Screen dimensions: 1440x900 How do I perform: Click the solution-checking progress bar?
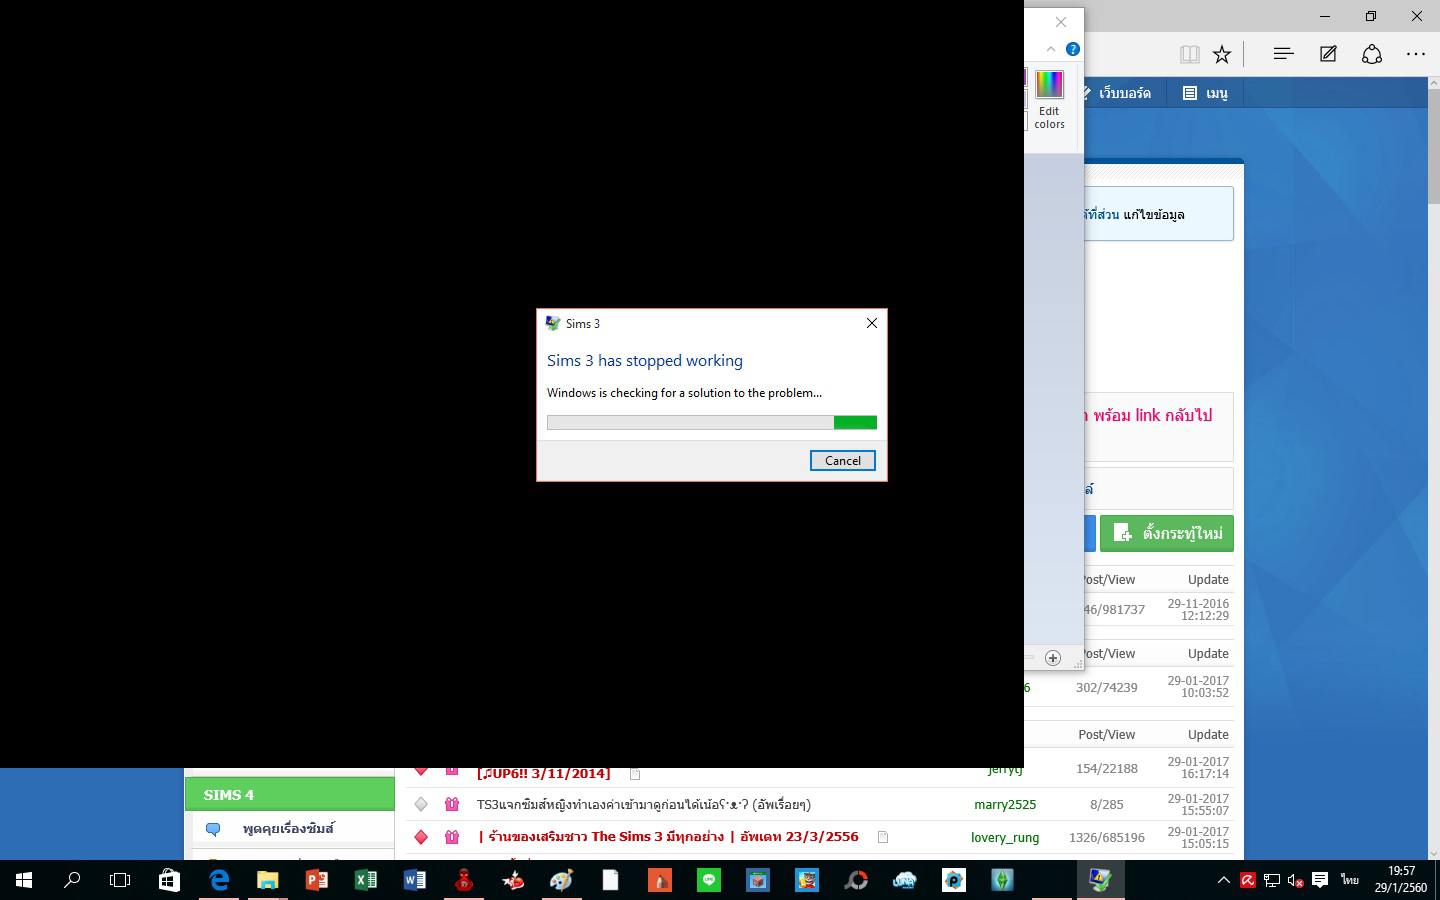tap(712, 422)
